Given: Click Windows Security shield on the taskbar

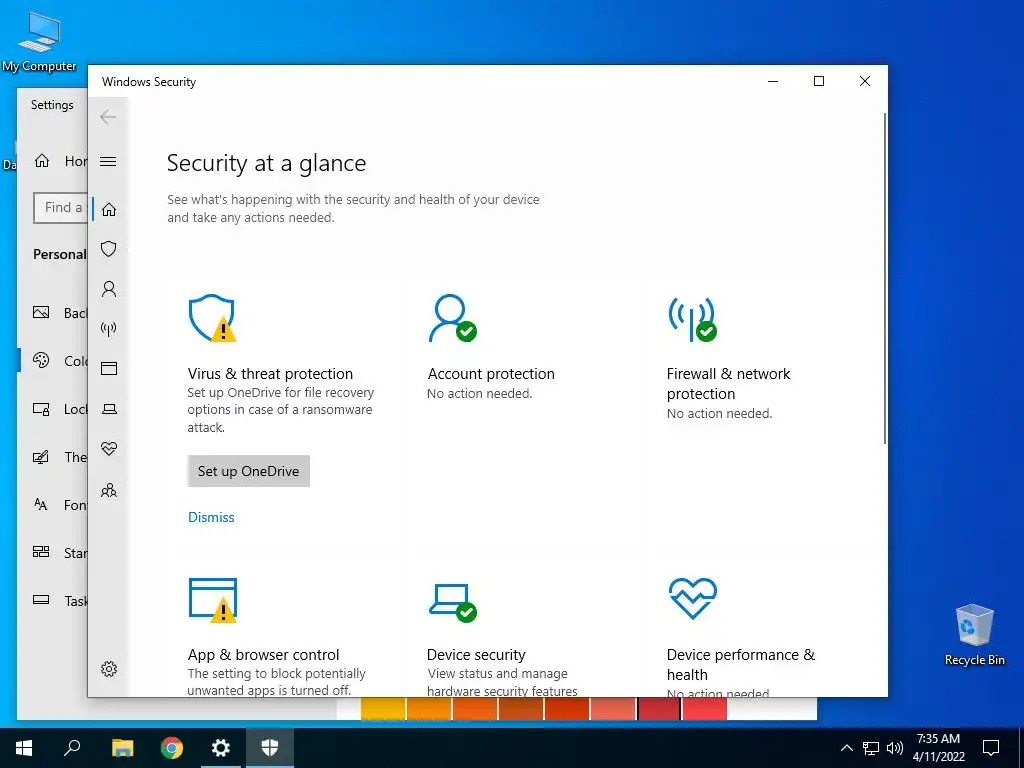Looking at the screenshot, I should 270,748.
